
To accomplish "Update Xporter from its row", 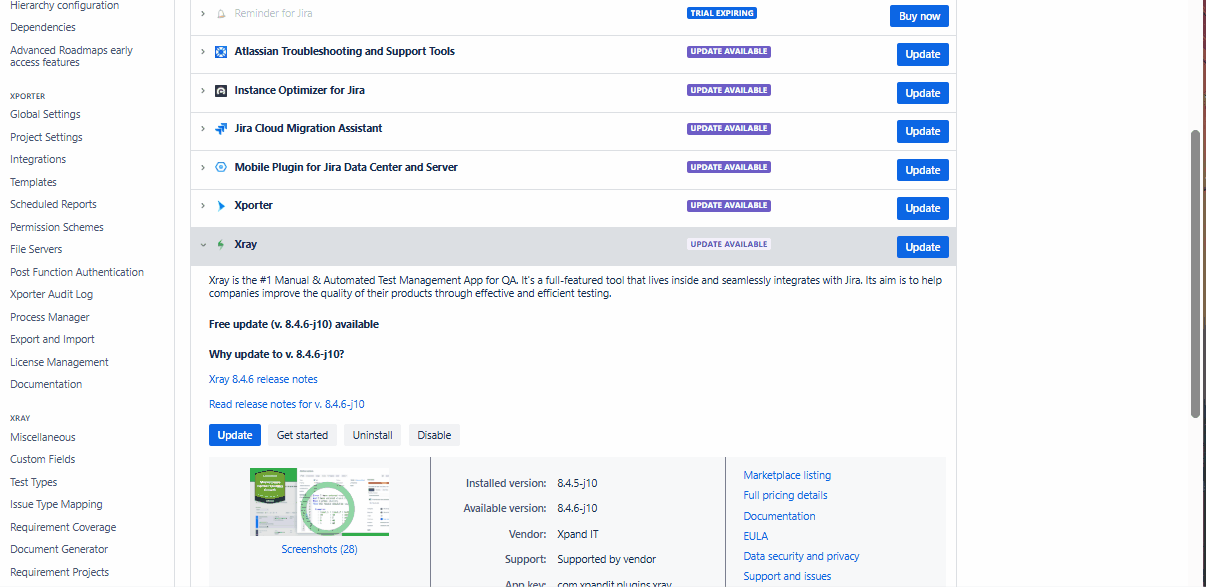I will [x=923, y=209].
